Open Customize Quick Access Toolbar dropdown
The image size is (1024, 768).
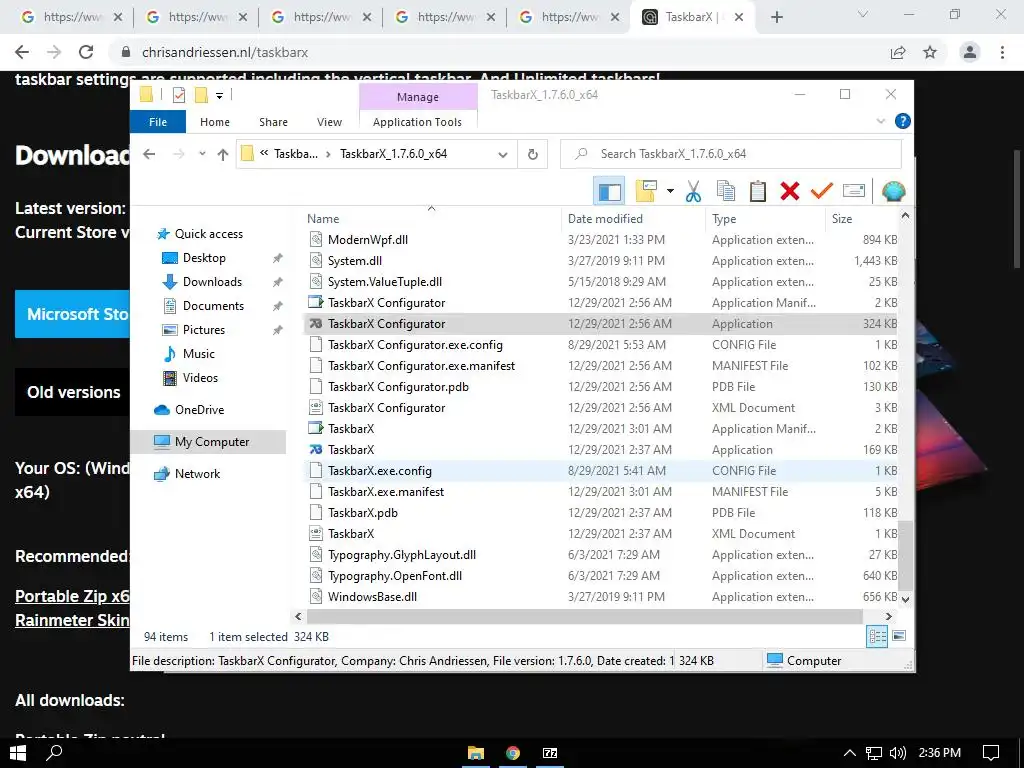point(219,95)
